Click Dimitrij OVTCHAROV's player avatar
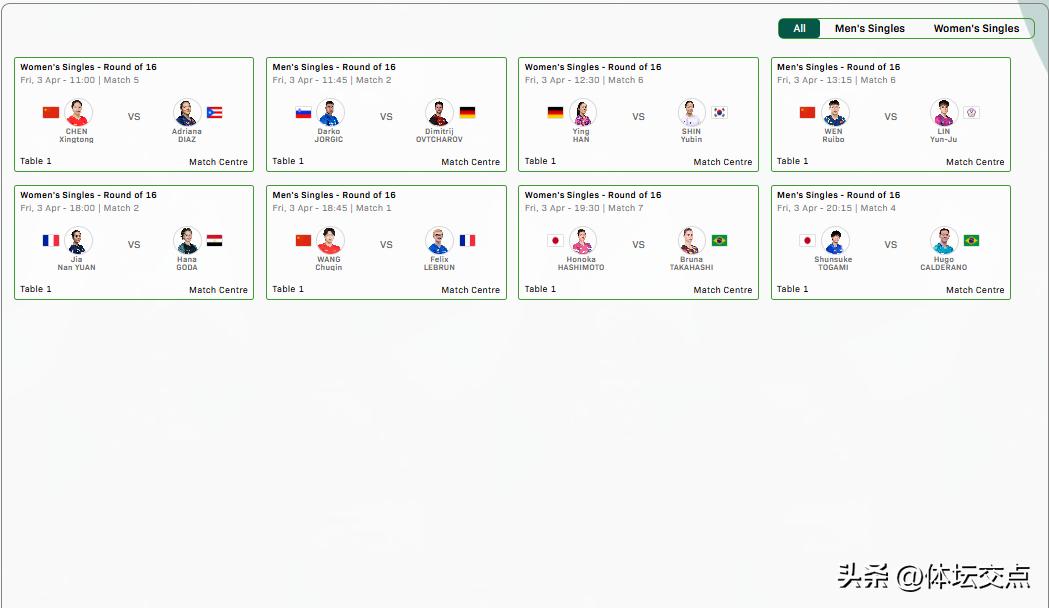The image size is (1049, 608). (439, 112)
